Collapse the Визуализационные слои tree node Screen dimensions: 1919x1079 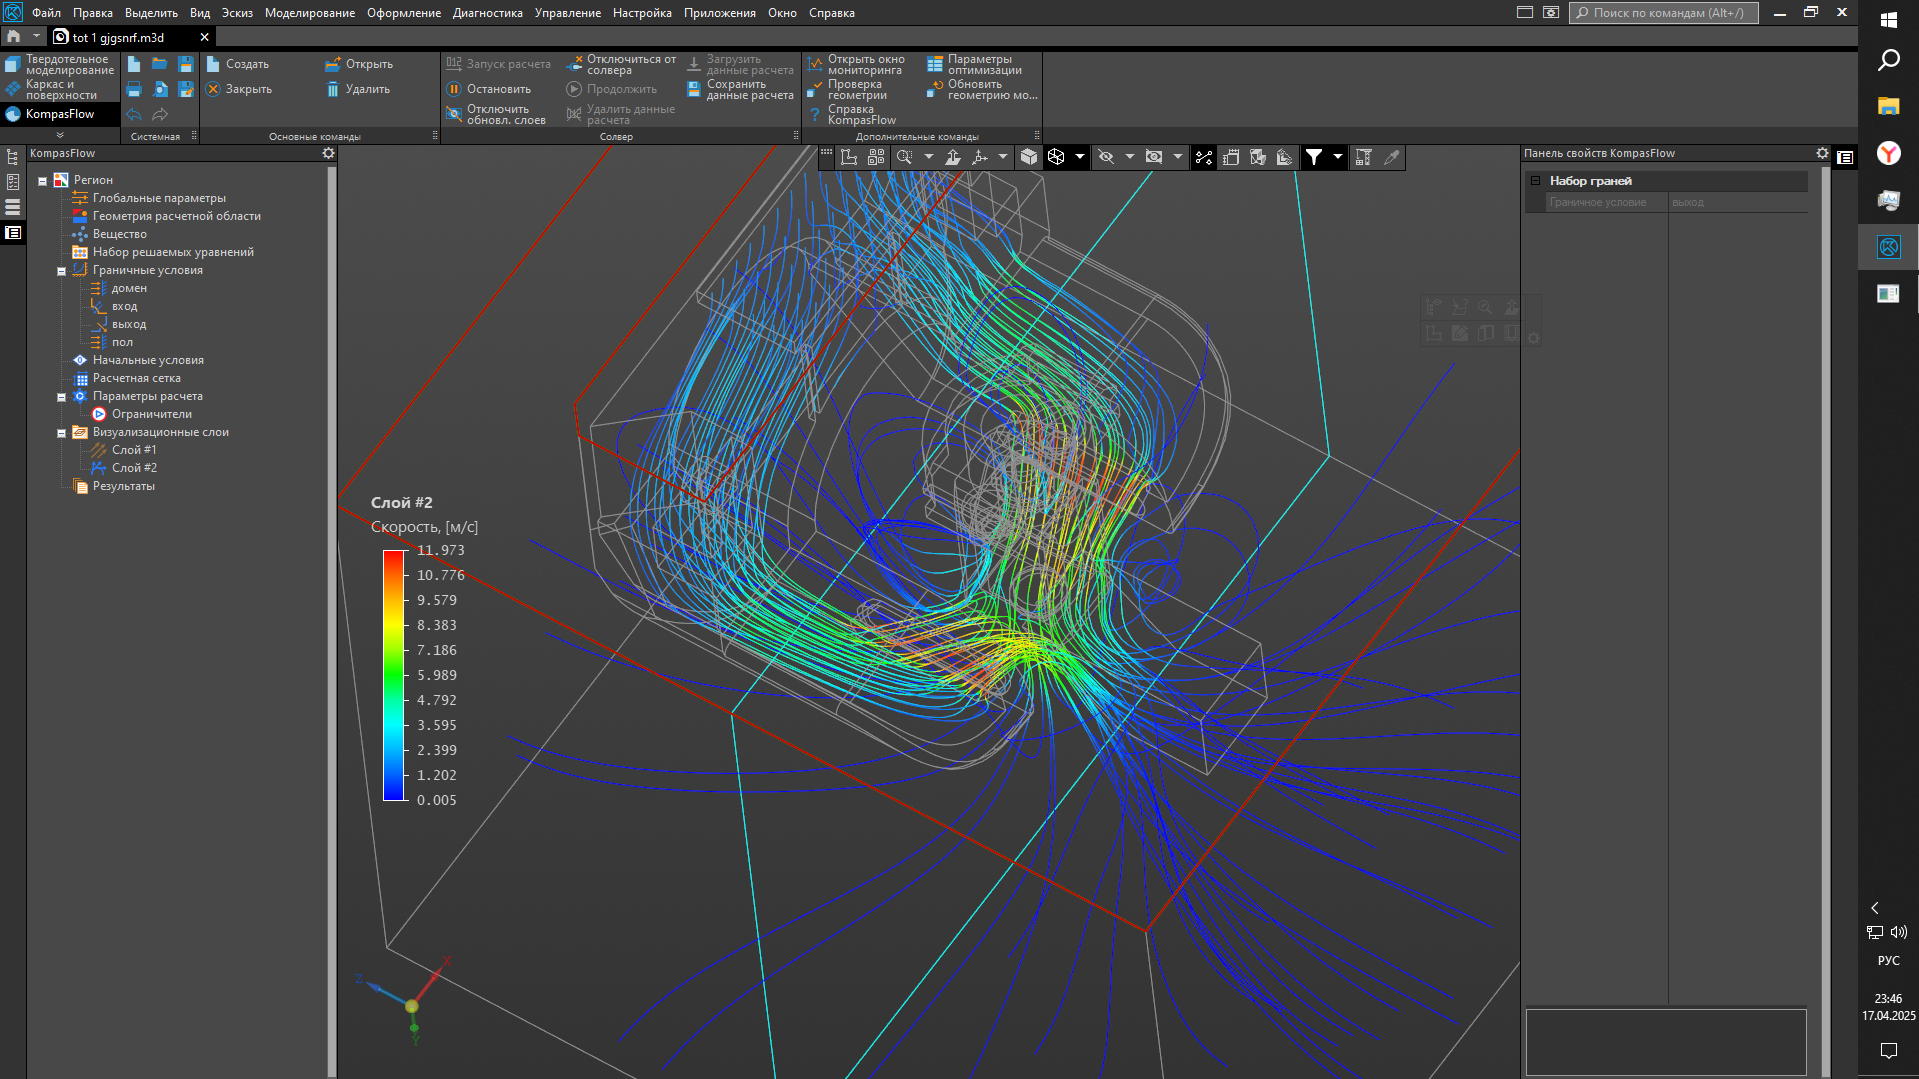point(61,433)
